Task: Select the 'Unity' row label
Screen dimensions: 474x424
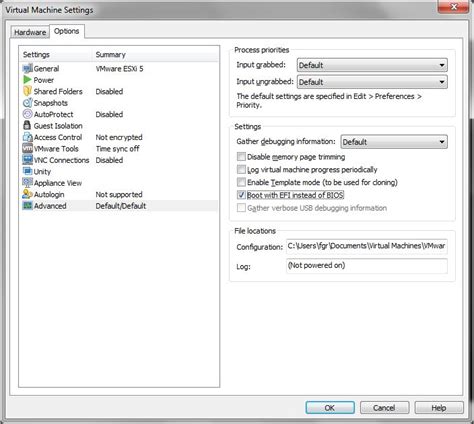Action: (42, 172)
